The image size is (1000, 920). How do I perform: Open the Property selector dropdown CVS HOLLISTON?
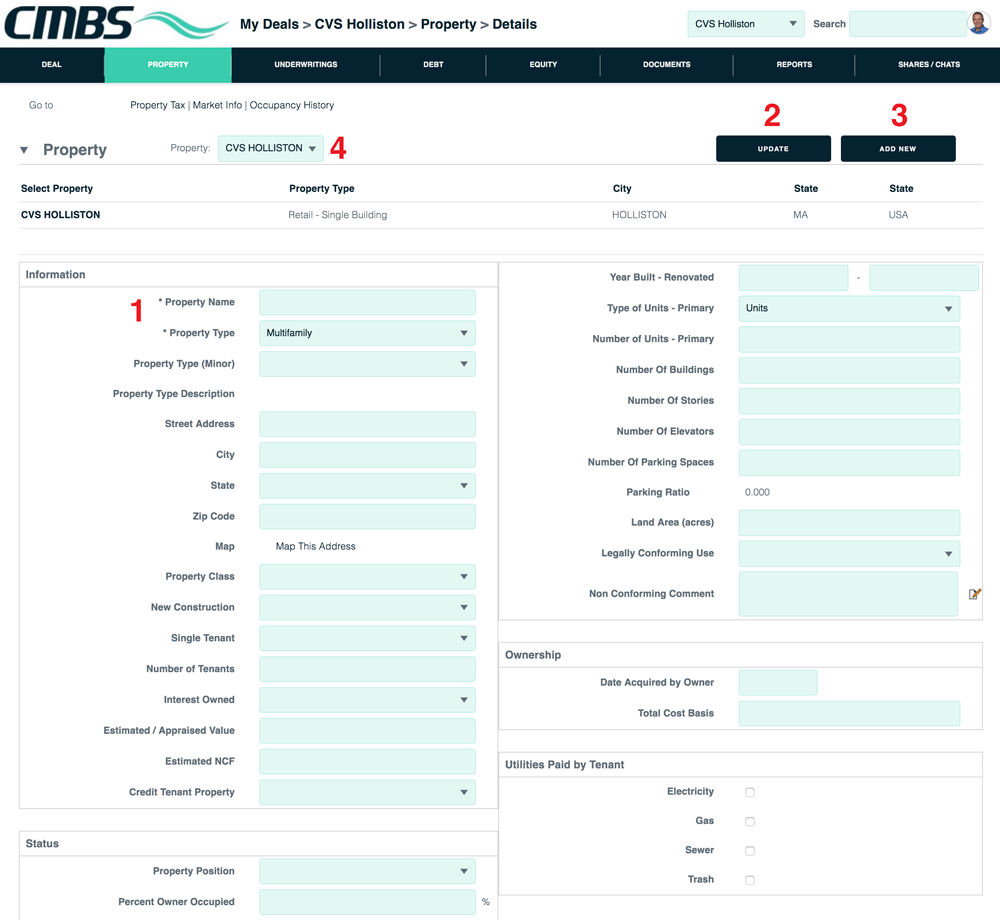pos(270,148)
